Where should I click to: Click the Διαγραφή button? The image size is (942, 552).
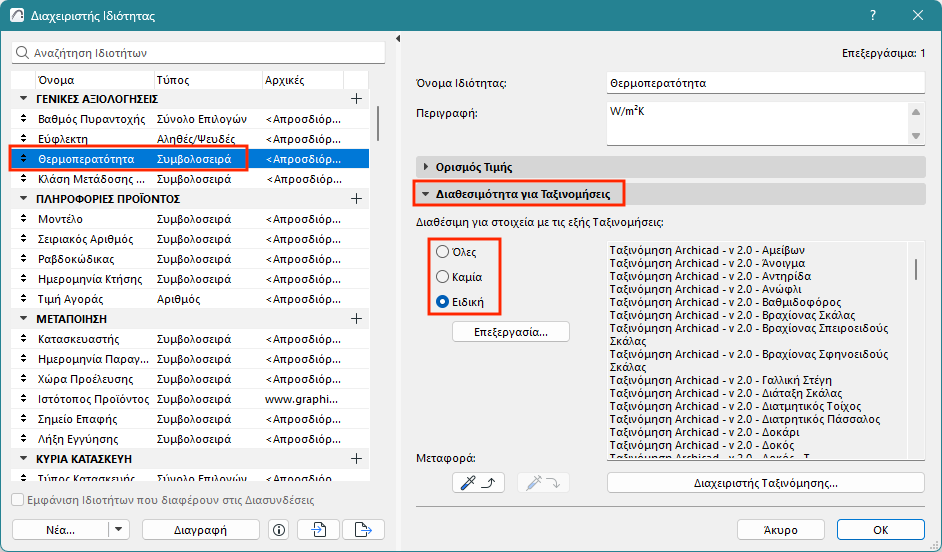point(201,530)
